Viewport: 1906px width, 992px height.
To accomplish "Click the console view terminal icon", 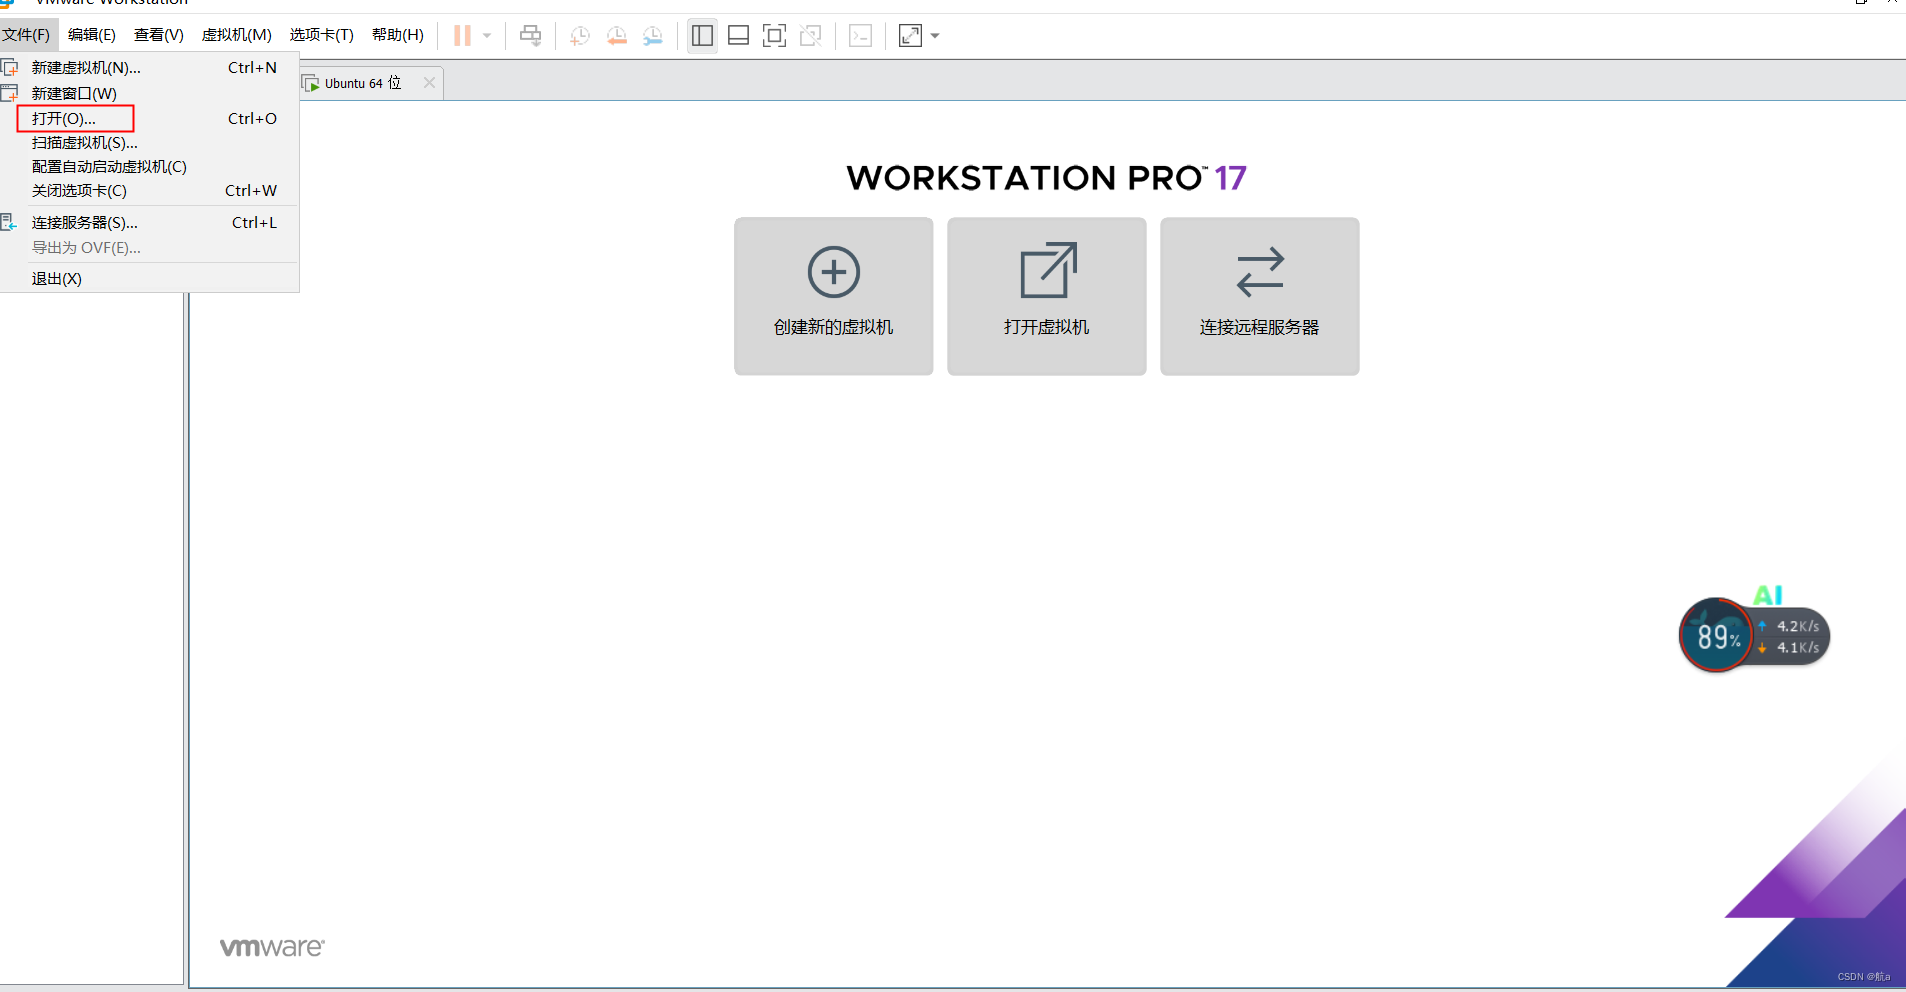I will (x=860, y=36).
